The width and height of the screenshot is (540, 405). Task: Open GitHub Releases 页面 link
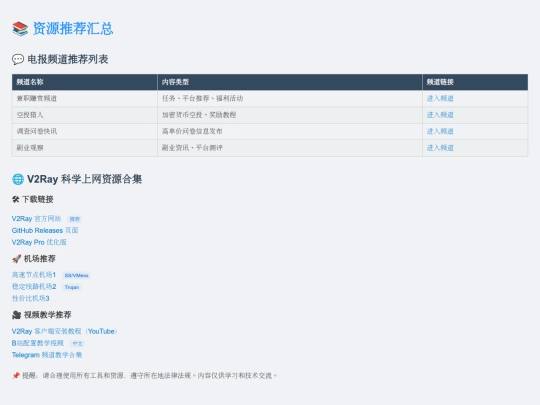tap(45, 230)
